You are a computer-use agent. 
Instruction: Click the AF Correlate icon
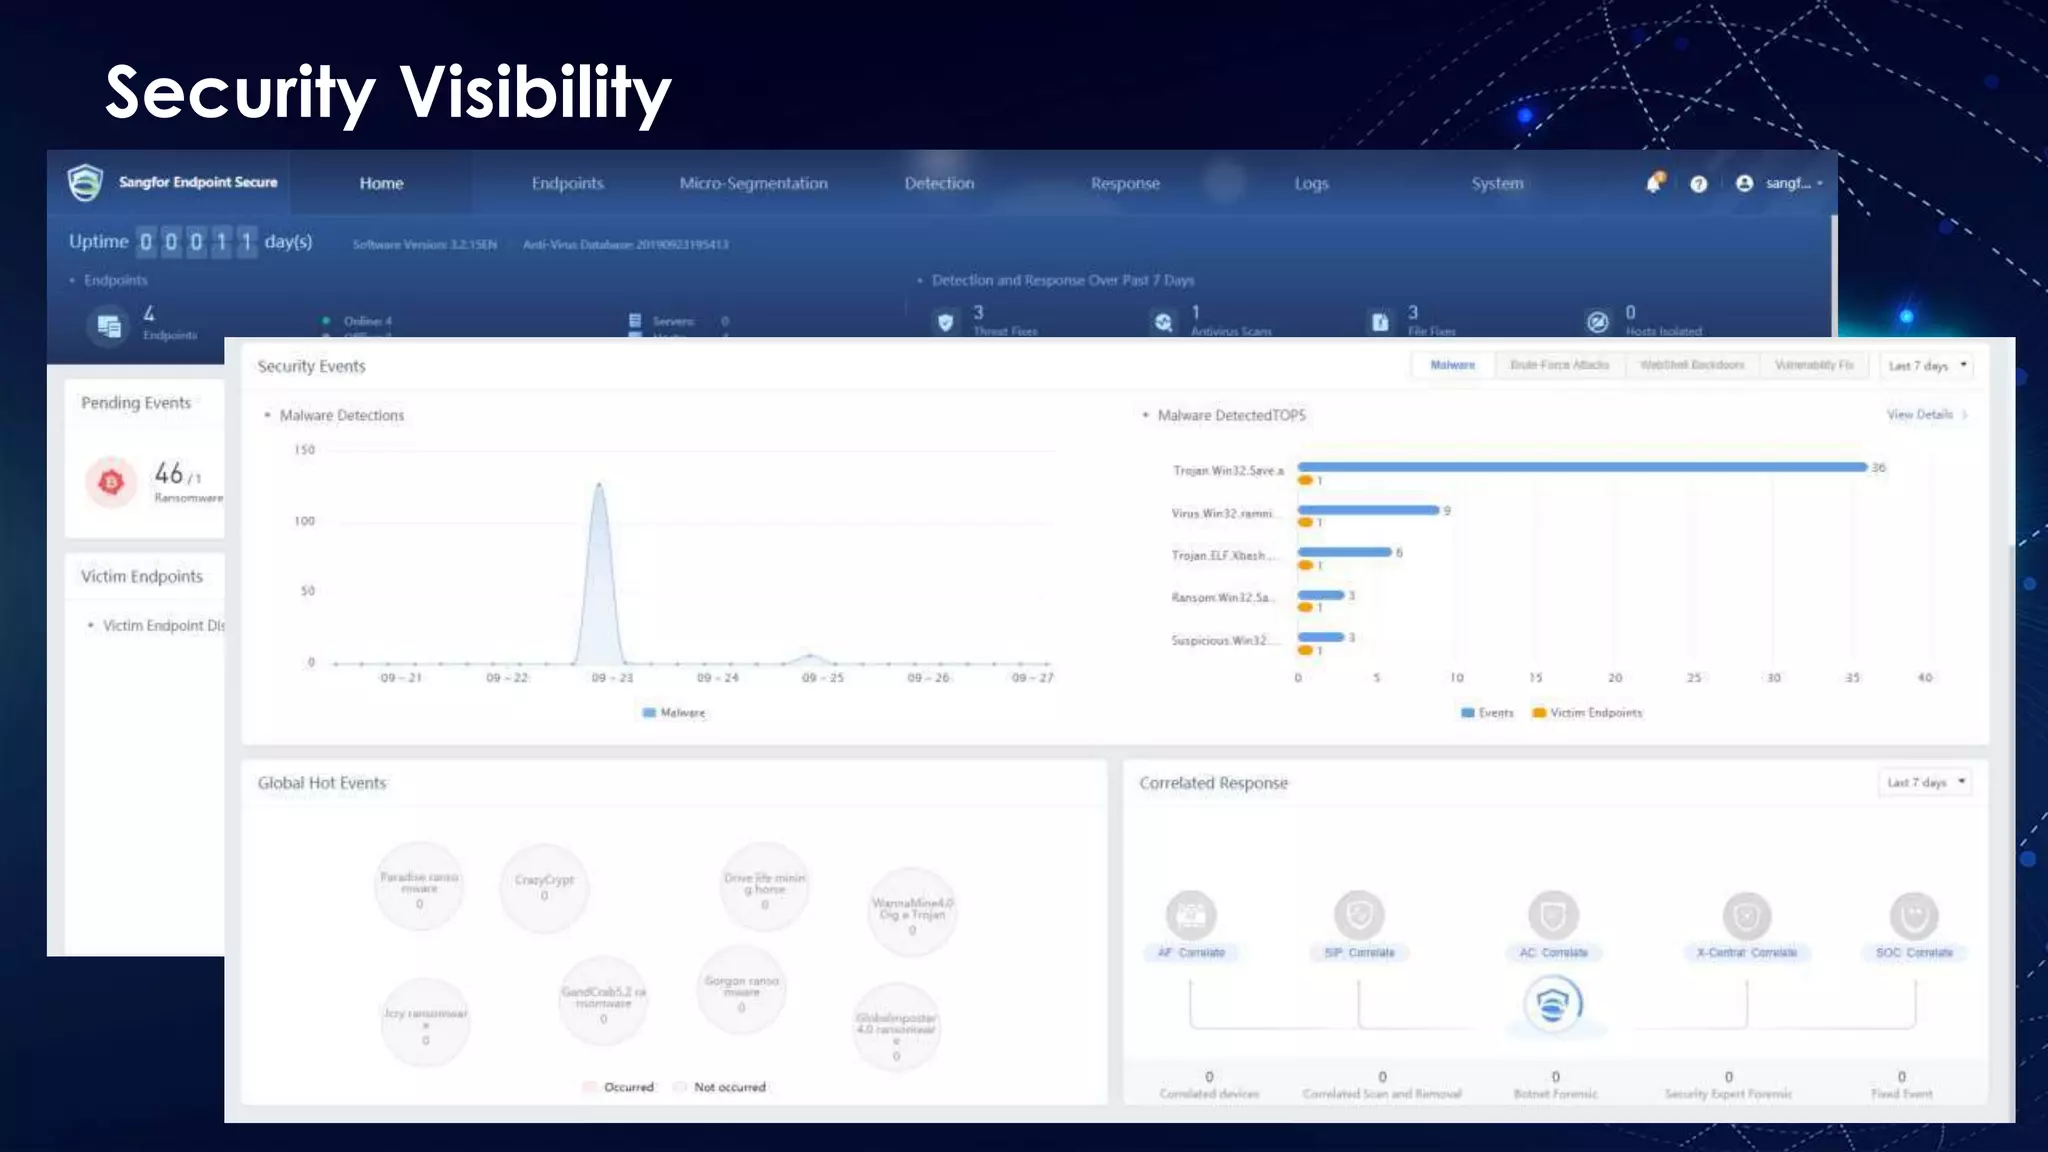point(1190,915)
